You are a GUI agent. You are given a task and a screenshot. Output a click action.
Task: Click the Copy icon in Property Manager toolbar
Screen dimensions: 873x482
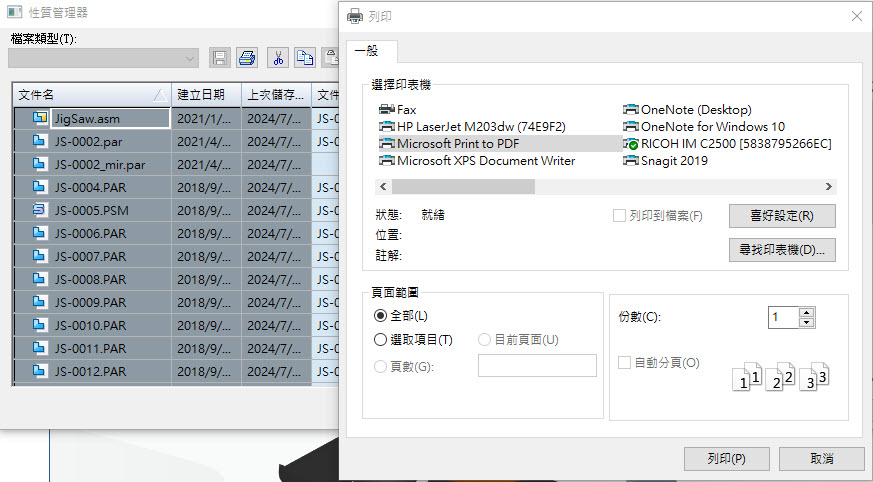pyautogui.click(x=305, y=58)
